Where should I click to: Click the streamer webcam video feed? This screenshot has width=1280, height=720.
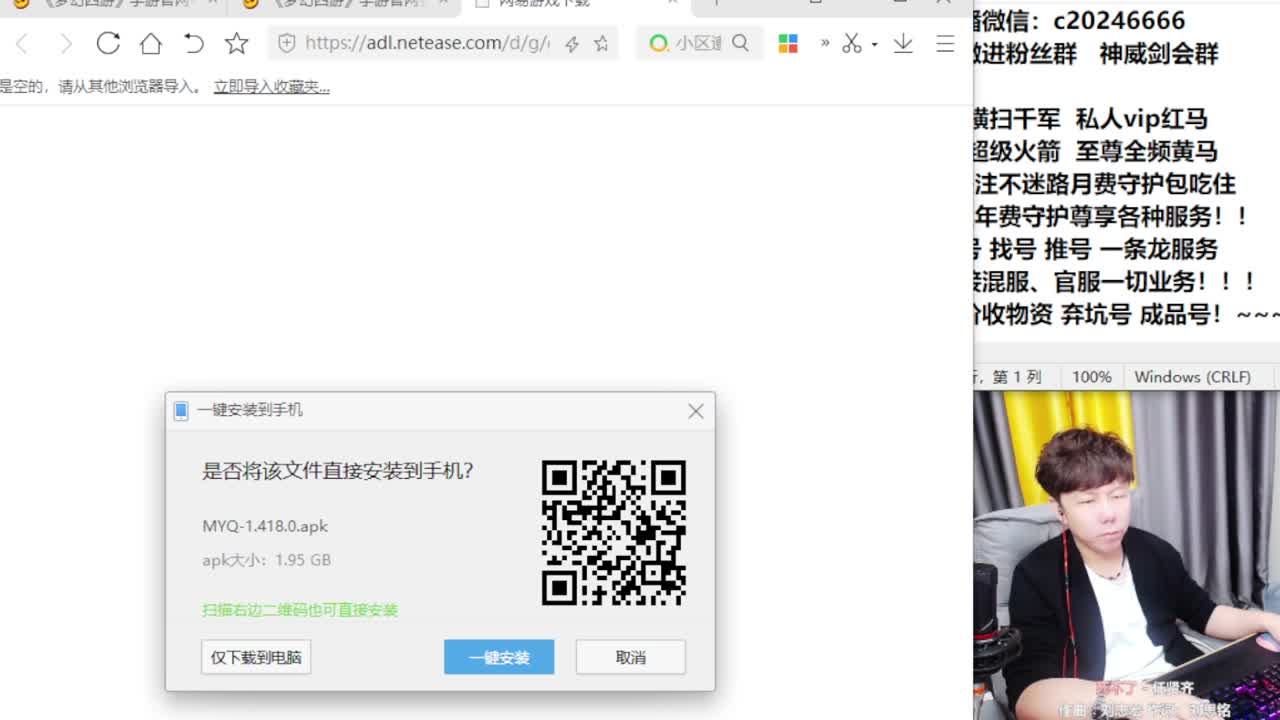tap(1127, 555)
